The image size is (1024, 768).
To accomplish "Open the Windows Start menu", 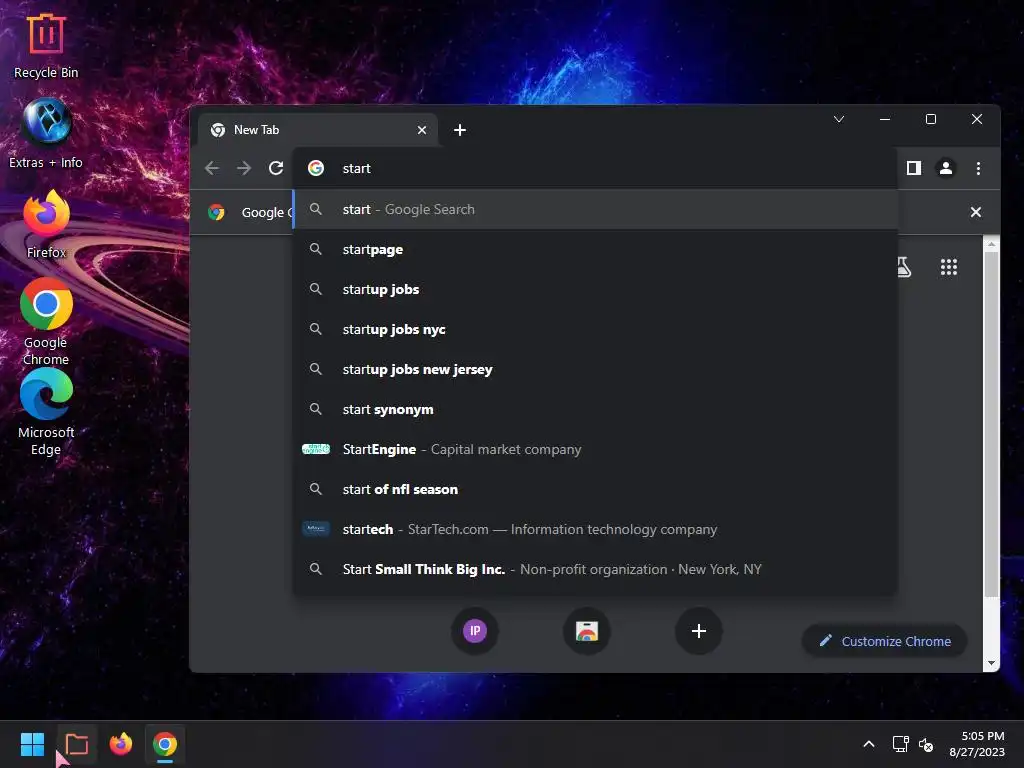I will (x=32, y=744).
